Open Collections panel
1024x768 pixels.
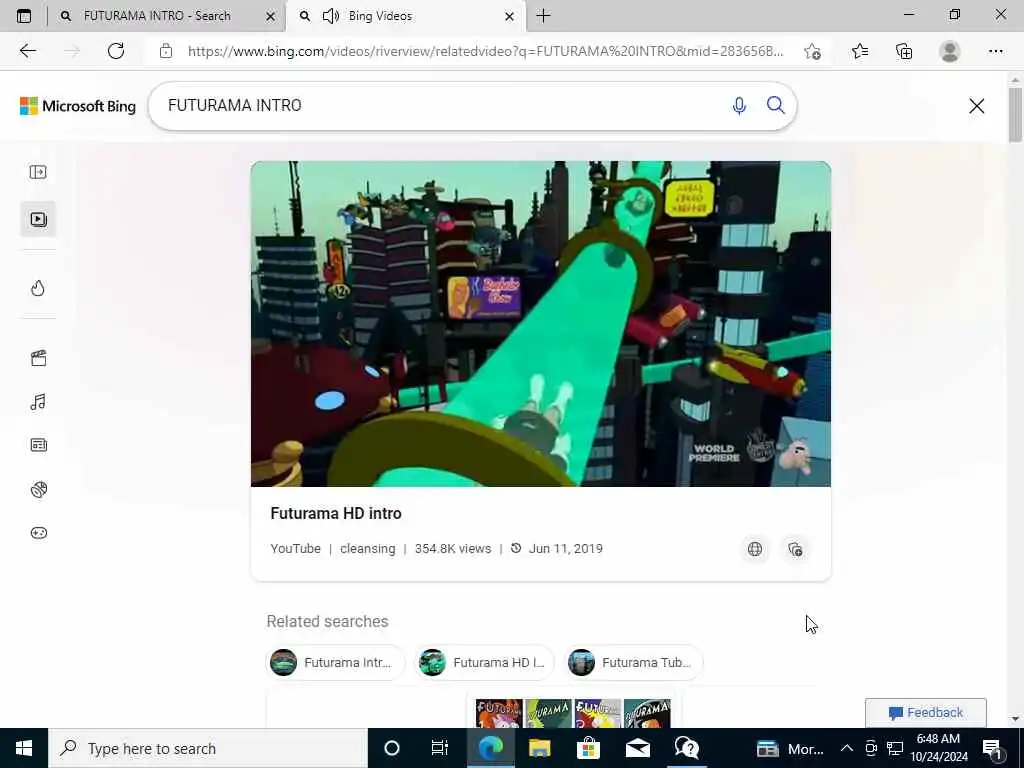point(904,51)
